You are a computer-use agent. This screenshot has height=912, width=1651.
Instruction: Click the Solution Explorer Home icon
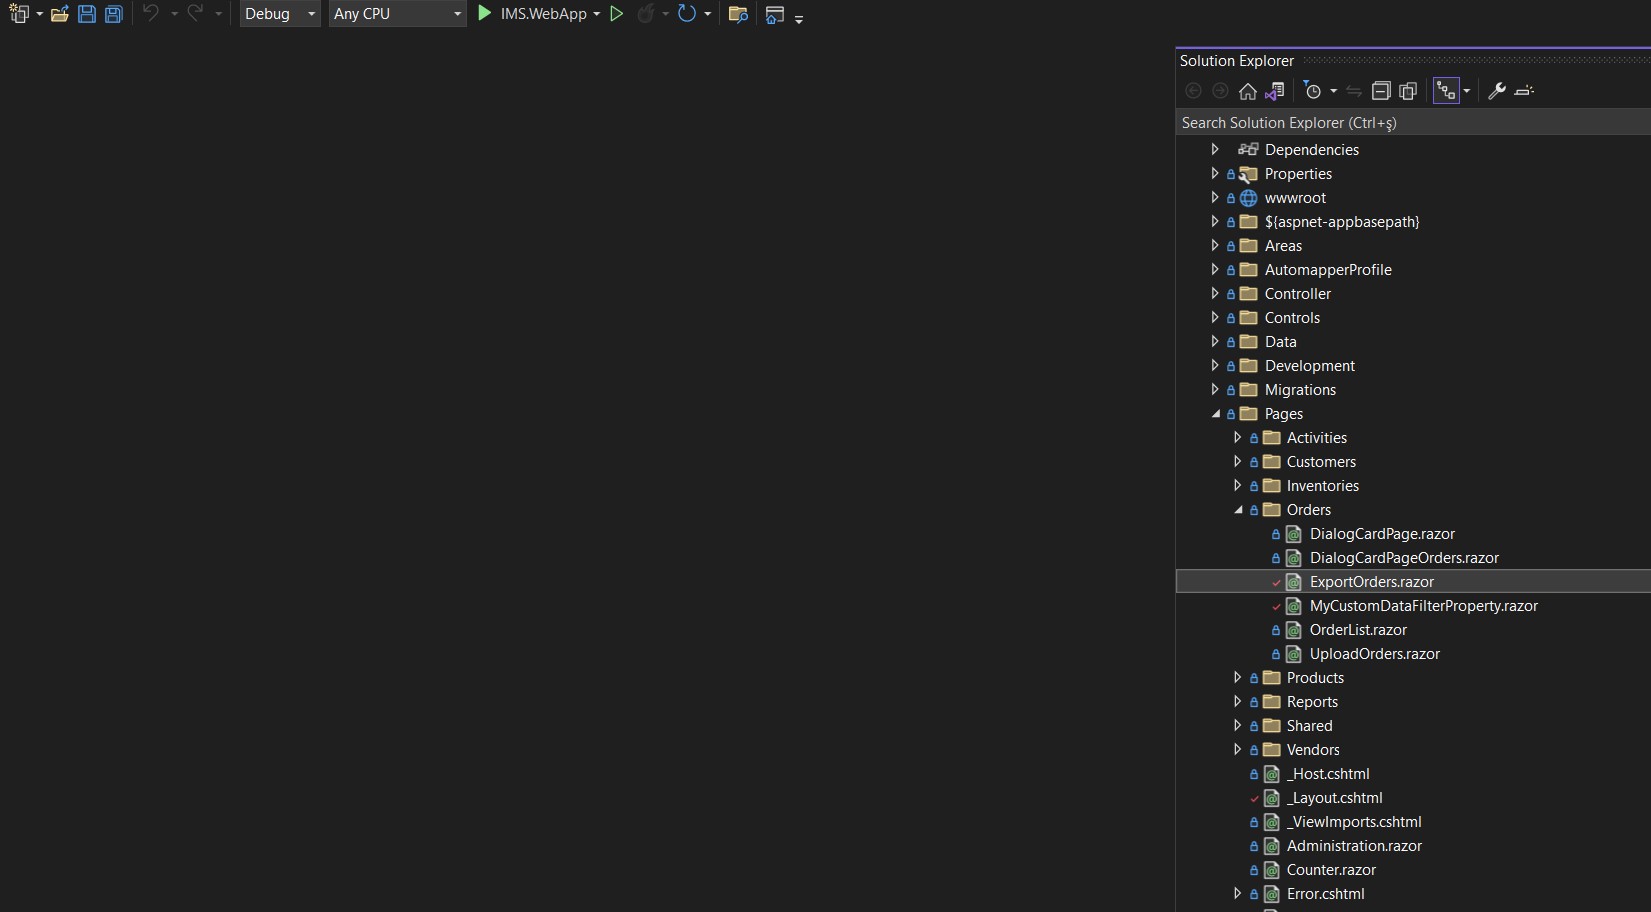(x=1247, y=91)
